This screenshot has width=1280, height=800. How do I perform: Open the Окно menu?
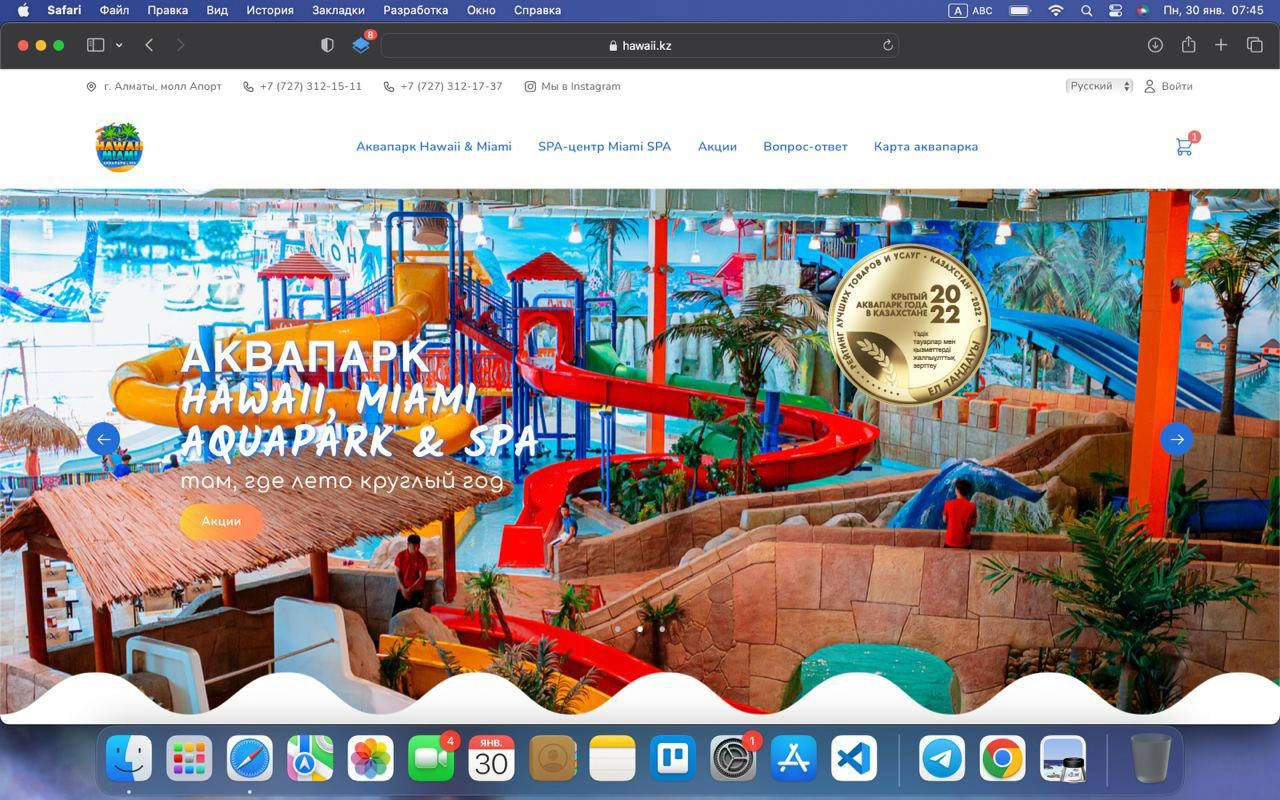(x=481, y=10)
